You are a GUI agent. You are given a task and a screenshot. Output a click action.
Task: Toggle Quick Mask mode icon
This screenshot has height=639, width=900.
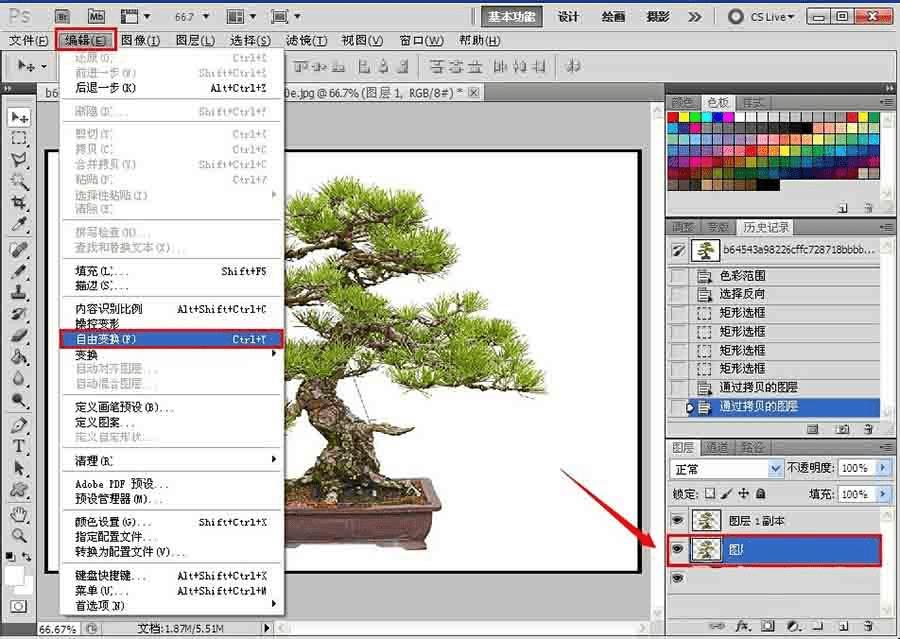point(18,606)
